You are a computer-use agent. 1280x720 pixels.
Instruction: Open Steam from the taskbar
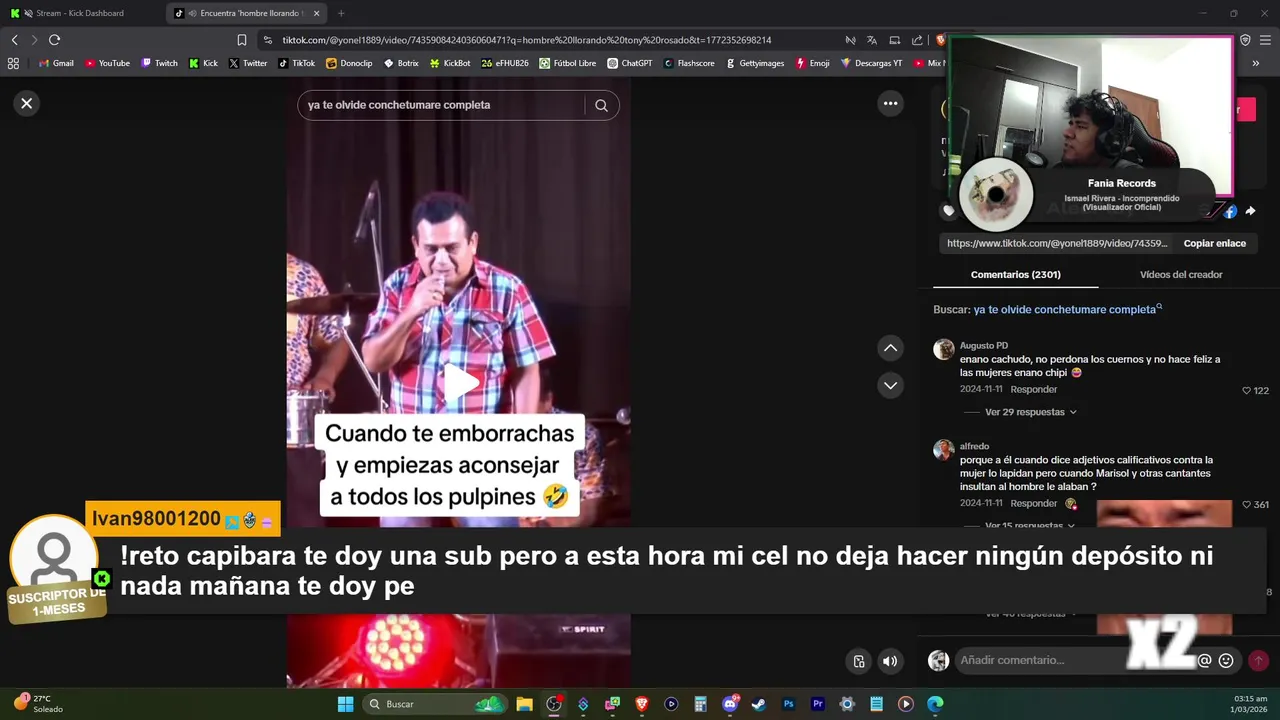point(759,704)
